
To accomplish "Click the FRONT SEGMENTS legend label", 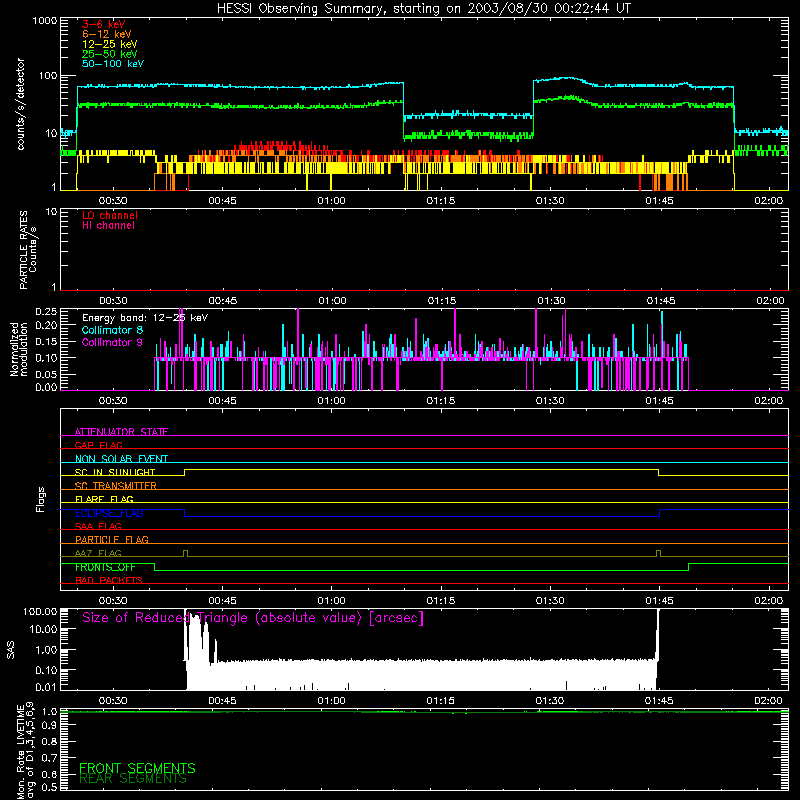I will coord(137,768).
